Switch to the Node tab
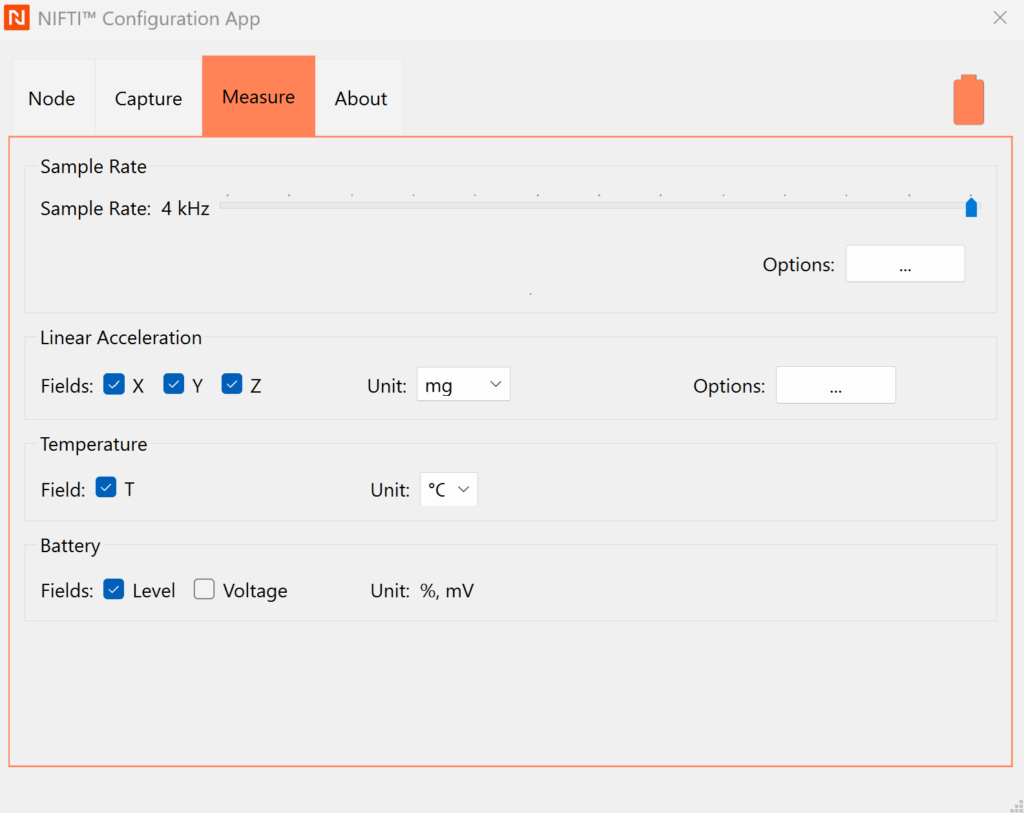The height and width of the screenshot is (813, 1024). point(52,98)
